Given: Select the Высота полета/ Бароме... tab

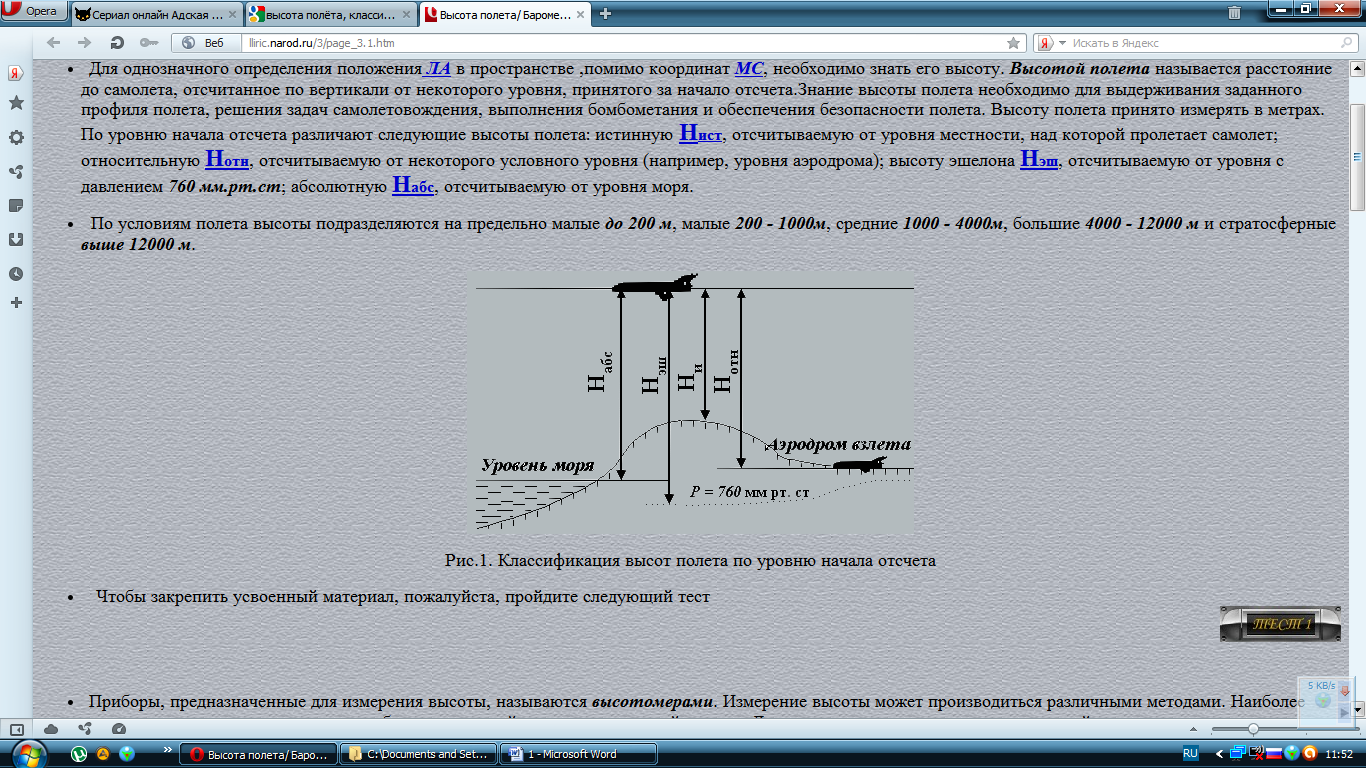Looking at the screenshot, I should [503, 13].
